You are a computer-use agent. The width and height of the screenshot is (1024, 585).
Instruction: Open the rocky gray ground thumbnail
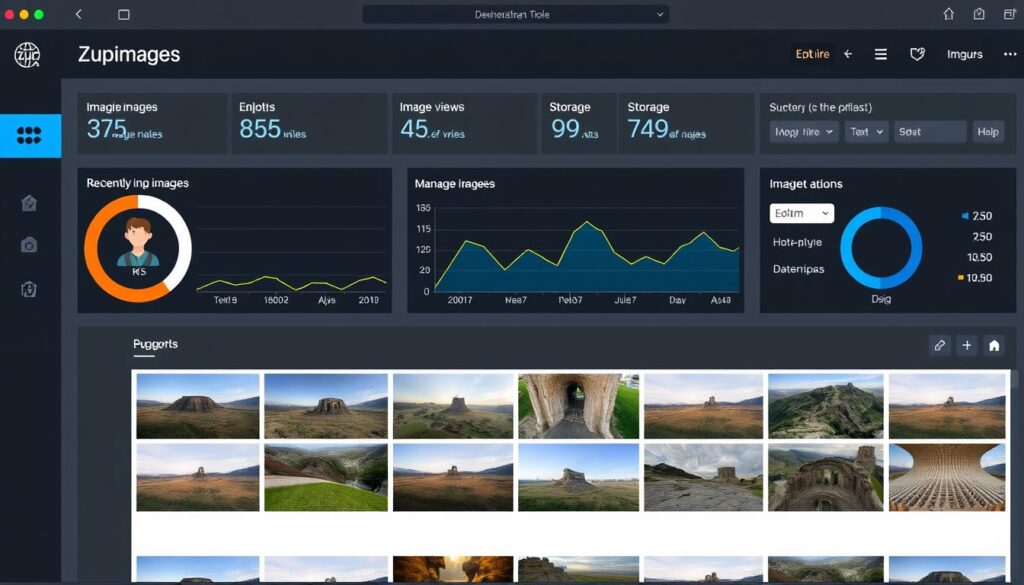[x=703, y=477]
